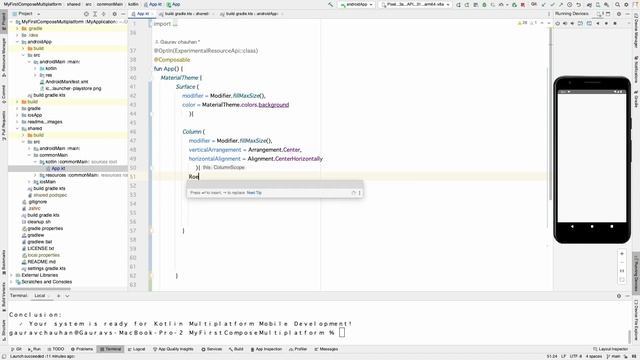Viewport: 640px width, 360px height.
Task: Click the Git history clock icon
Action: click(x=569, y=4)
